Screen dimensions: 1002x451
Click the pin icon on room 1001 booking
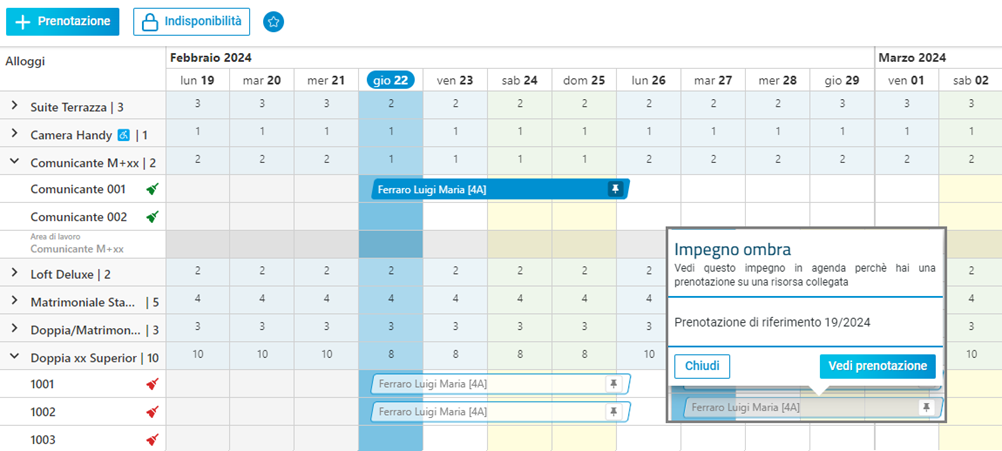coord(613,383)
